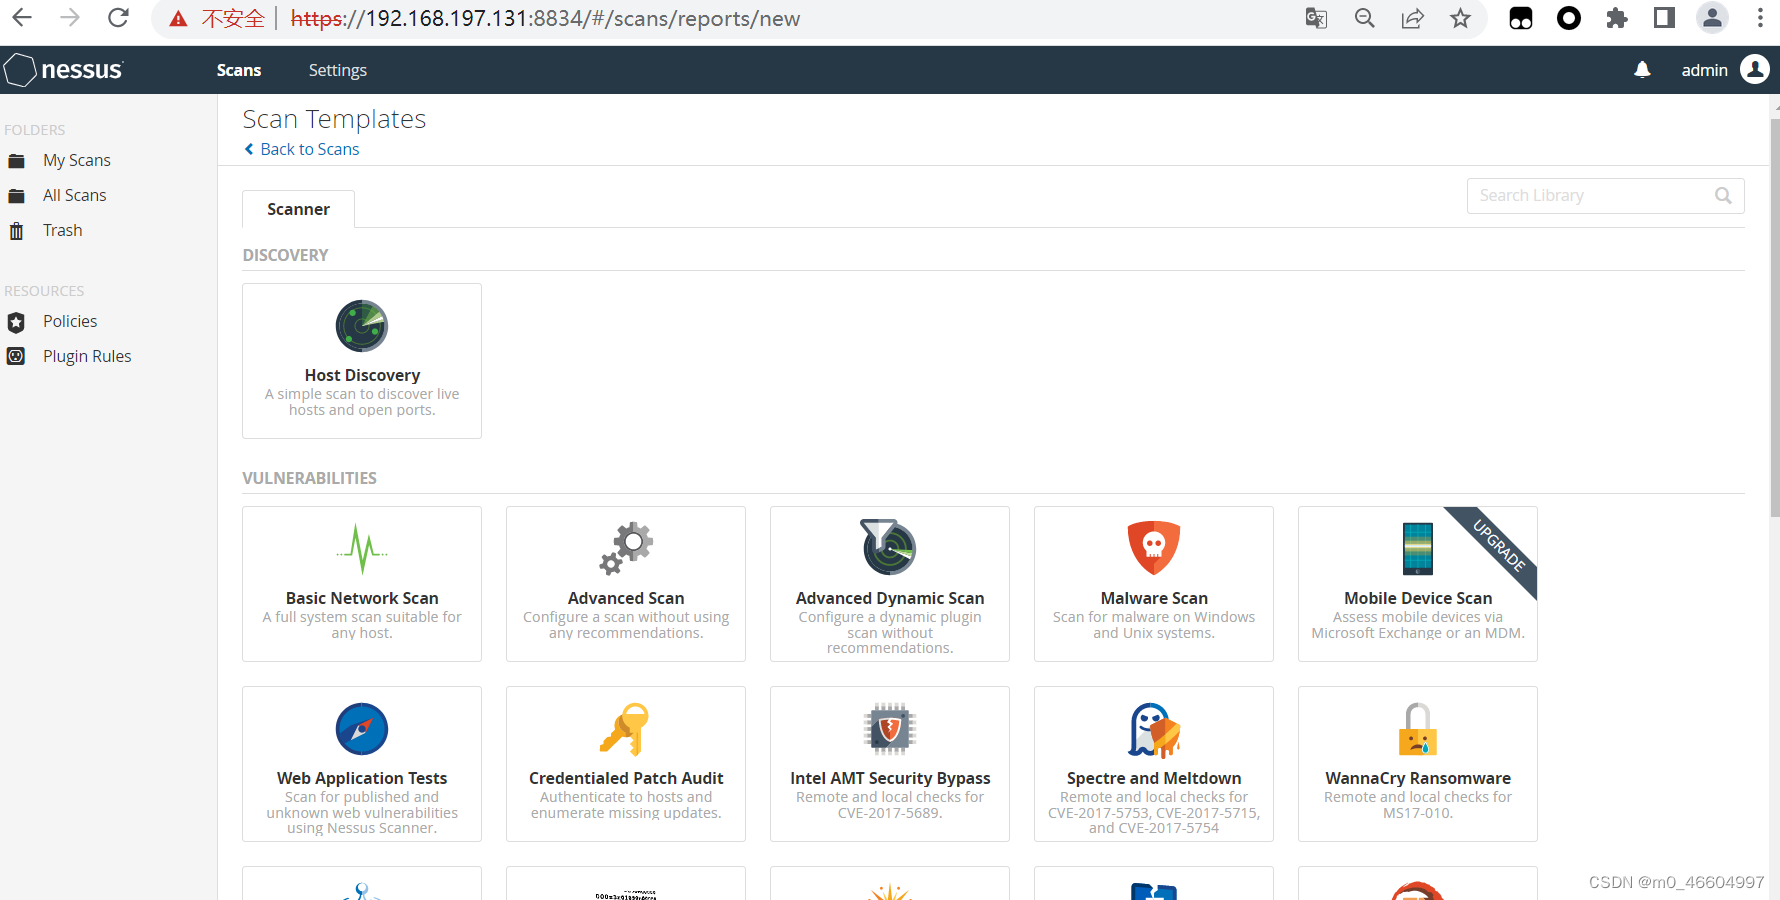Click the Credentialed Patch Audit keys icon

625,729
